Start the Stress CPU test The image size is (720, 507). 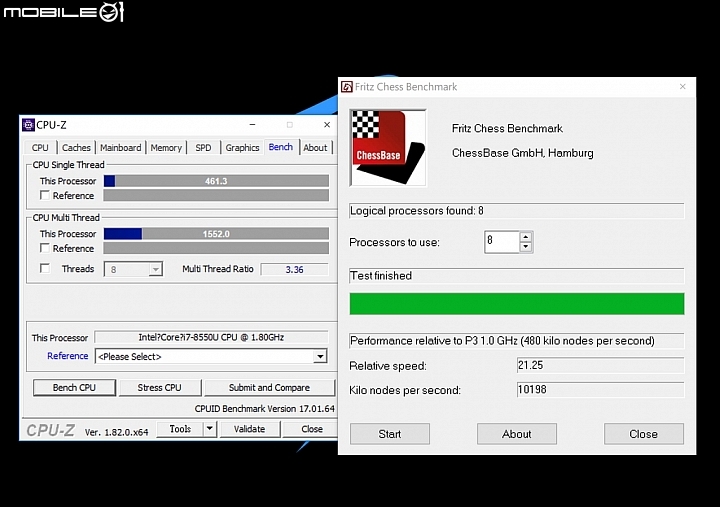tap(159, 388)
